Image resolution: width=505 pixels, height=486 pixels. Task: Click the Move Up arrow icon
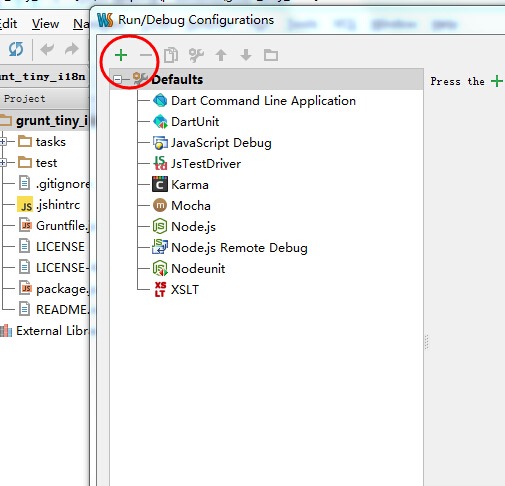(x=221, y=55)
